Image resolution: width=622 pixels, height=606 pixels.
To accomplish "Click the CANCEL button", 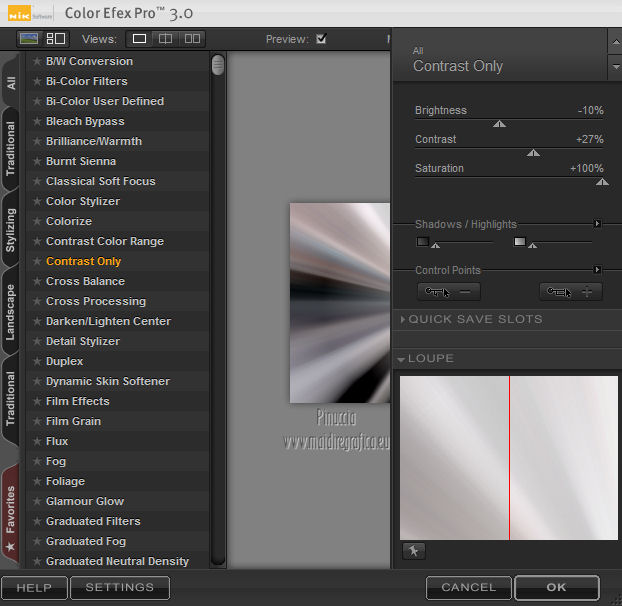I will coord(468,587).
